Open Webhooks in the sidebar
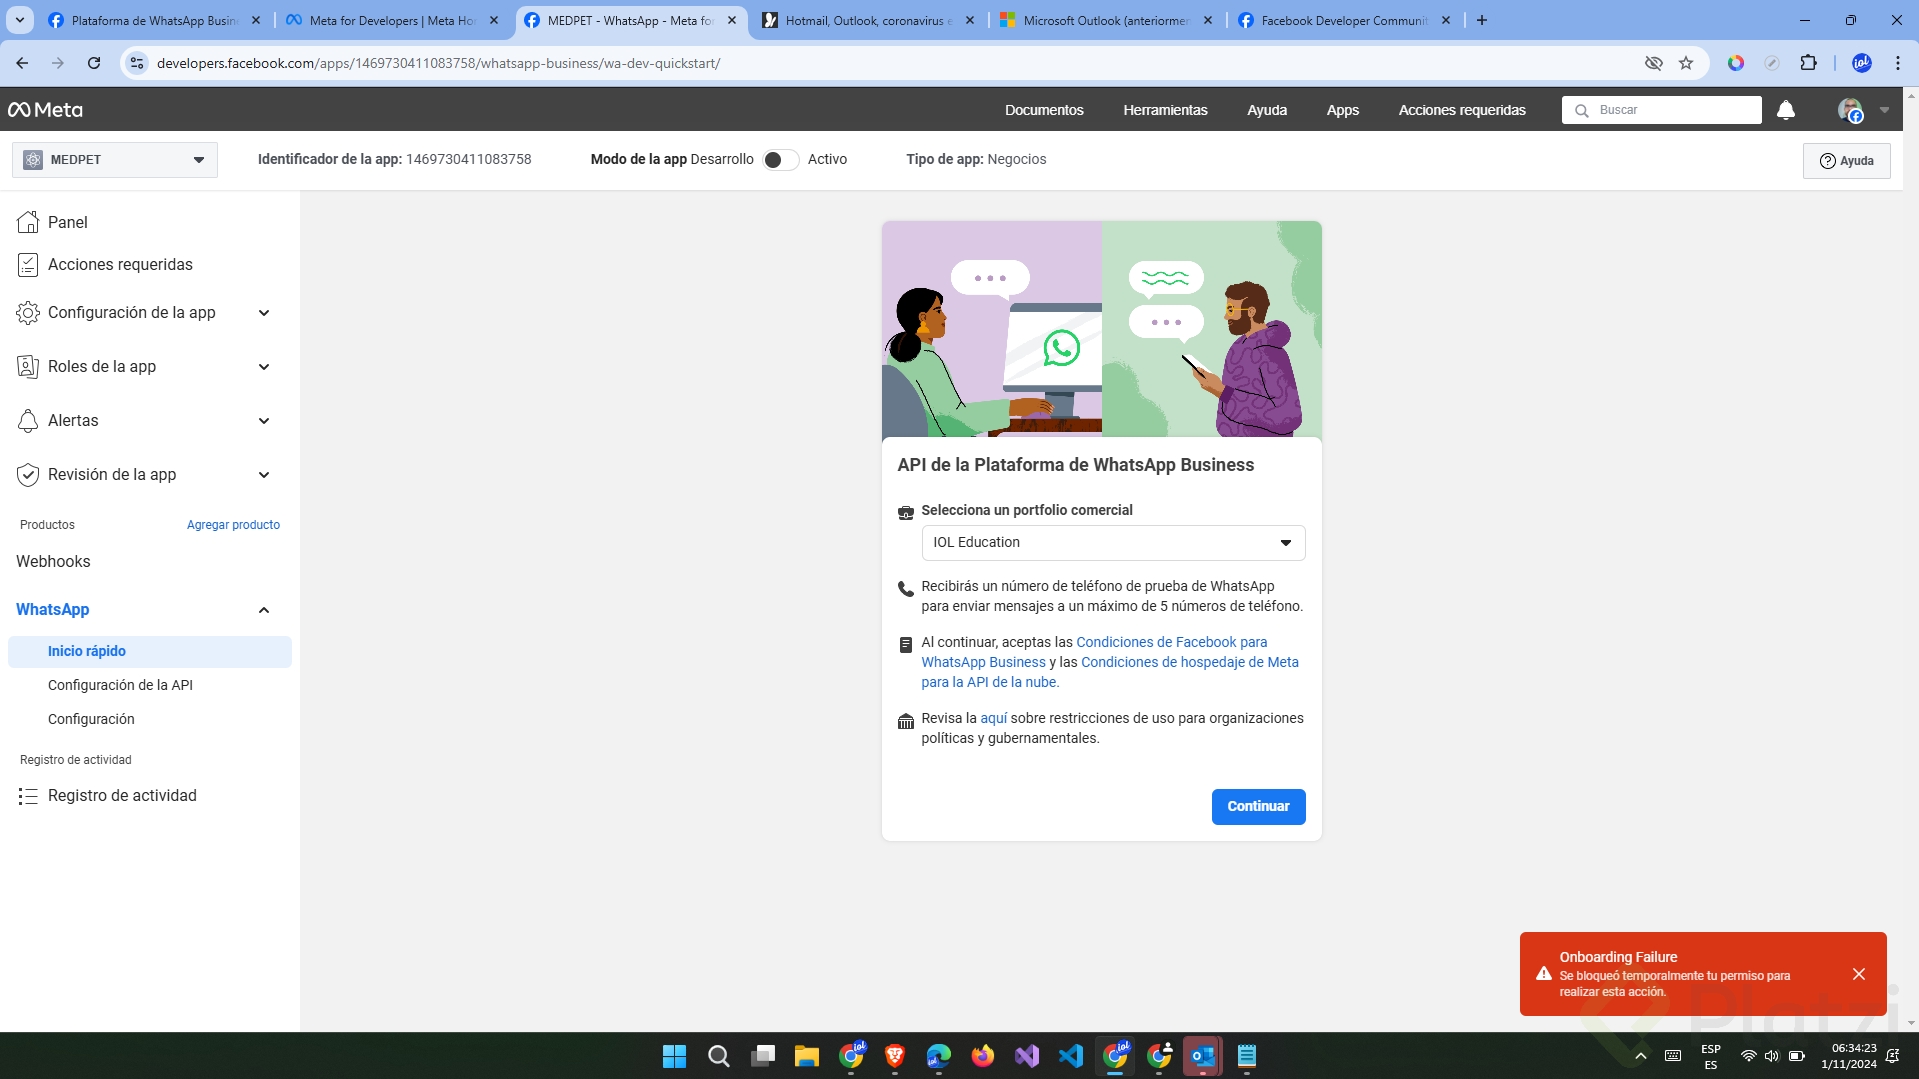Viewport: 1919px width, 1079px height. pyautogui.click(x=53, y=562)
